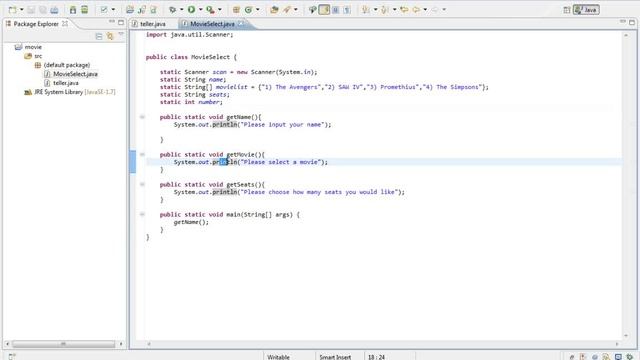Screen dimensions: 640x360
Task: Click the Save All toolbar icon
Action: (x=42, y=9)
